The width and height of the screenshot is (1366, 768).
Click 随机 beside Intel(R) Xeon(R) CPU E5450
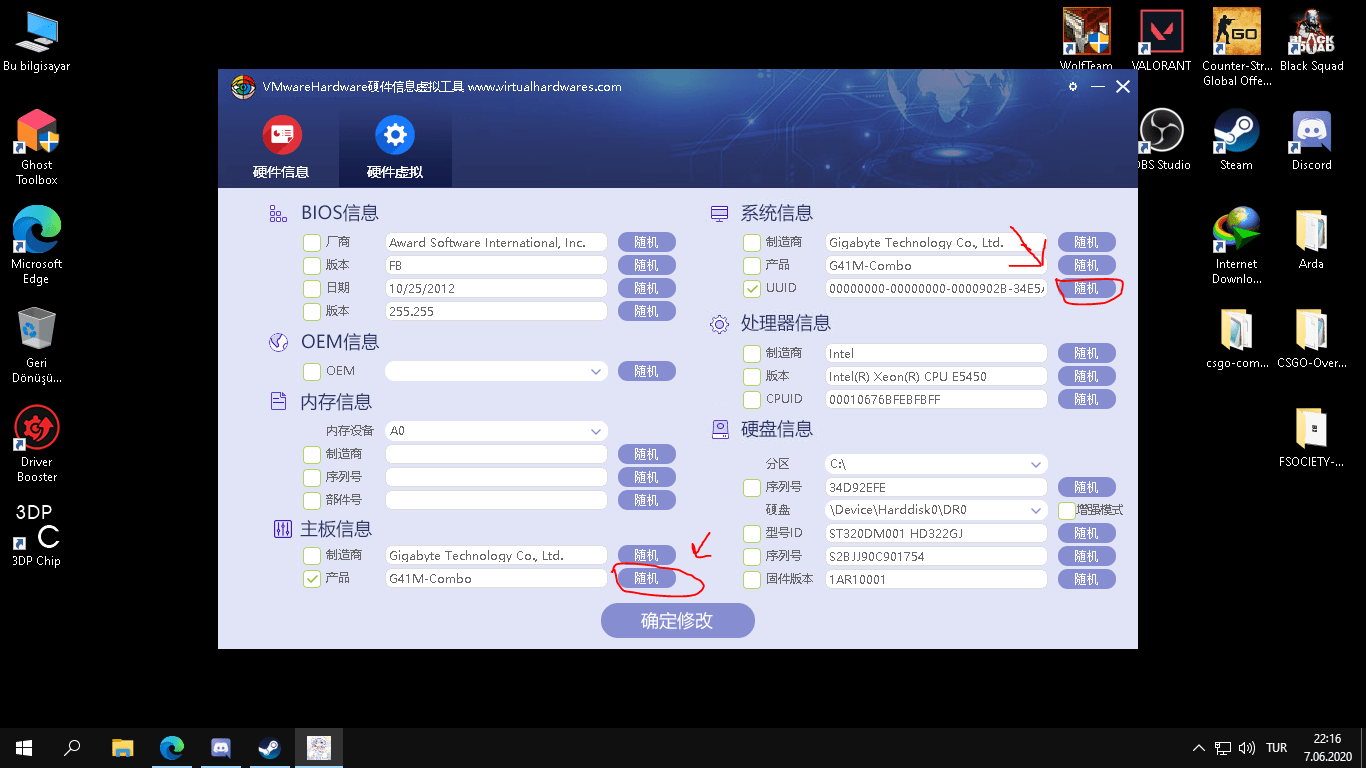tap(1086, 376)
